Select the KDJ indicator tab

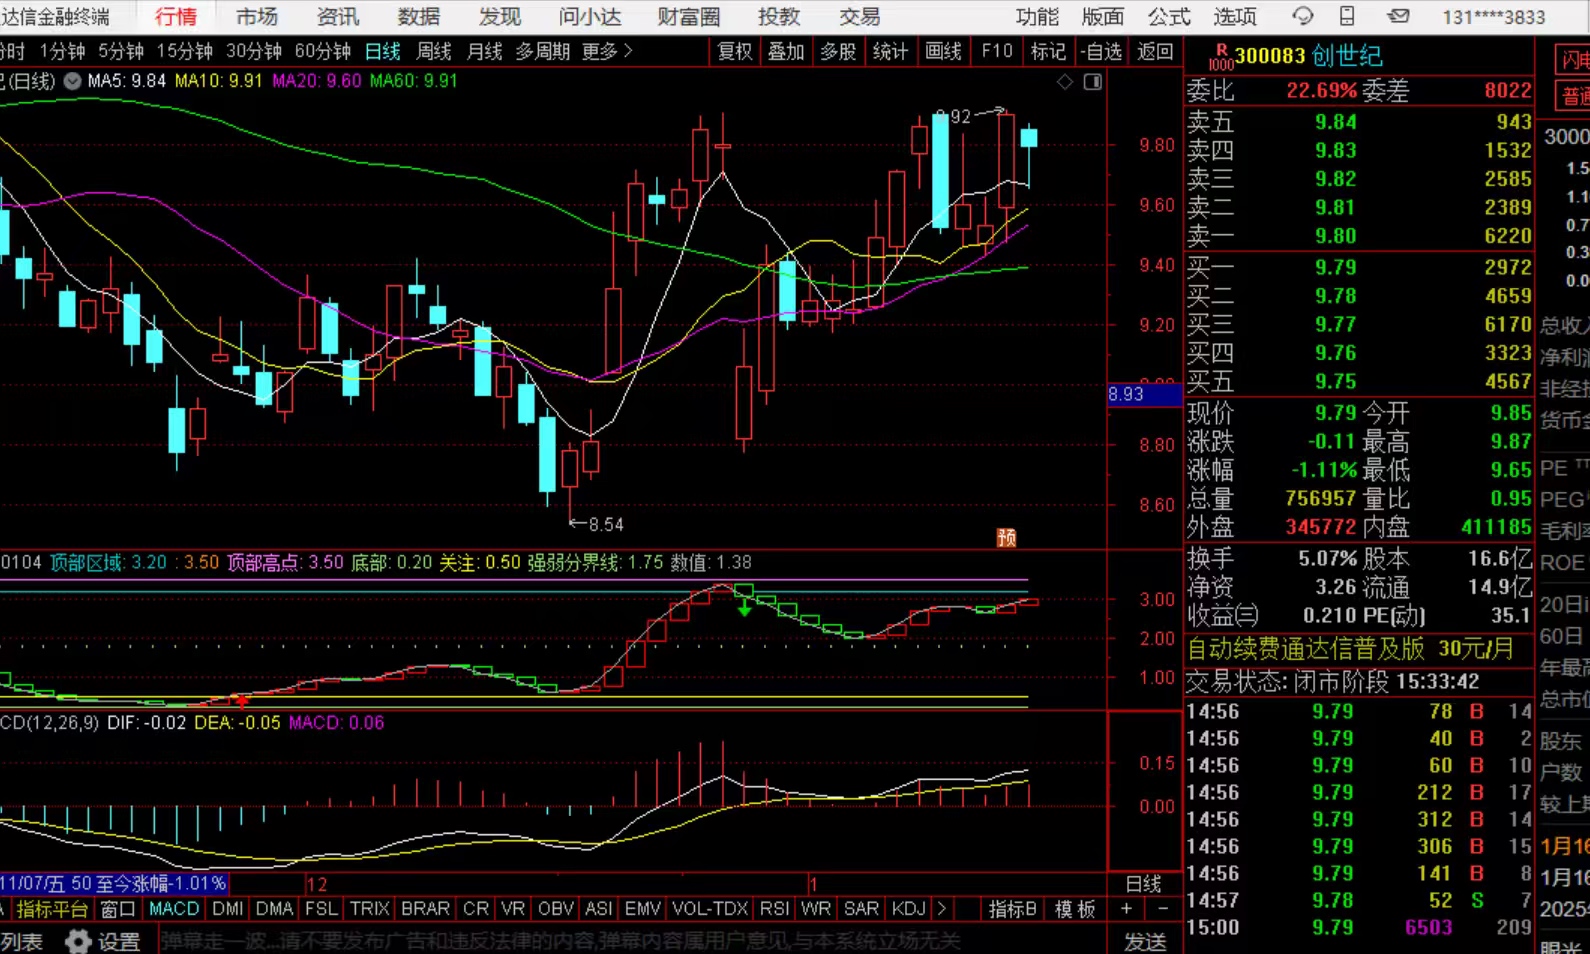(908, 908)
